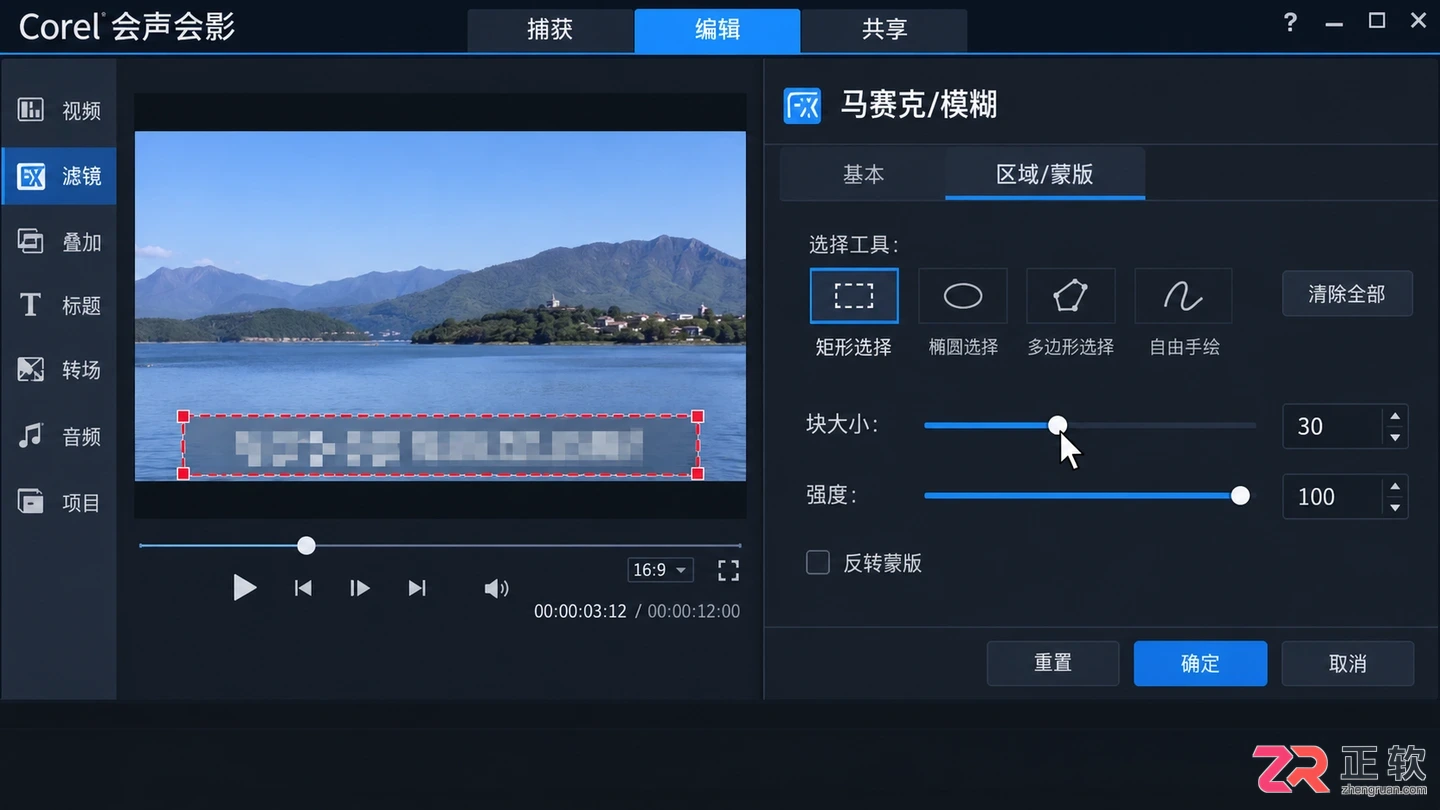This screenshot has height=810, width=1440.
Task: Increase 强度 value with up arrow
Action: [1395, 486]
